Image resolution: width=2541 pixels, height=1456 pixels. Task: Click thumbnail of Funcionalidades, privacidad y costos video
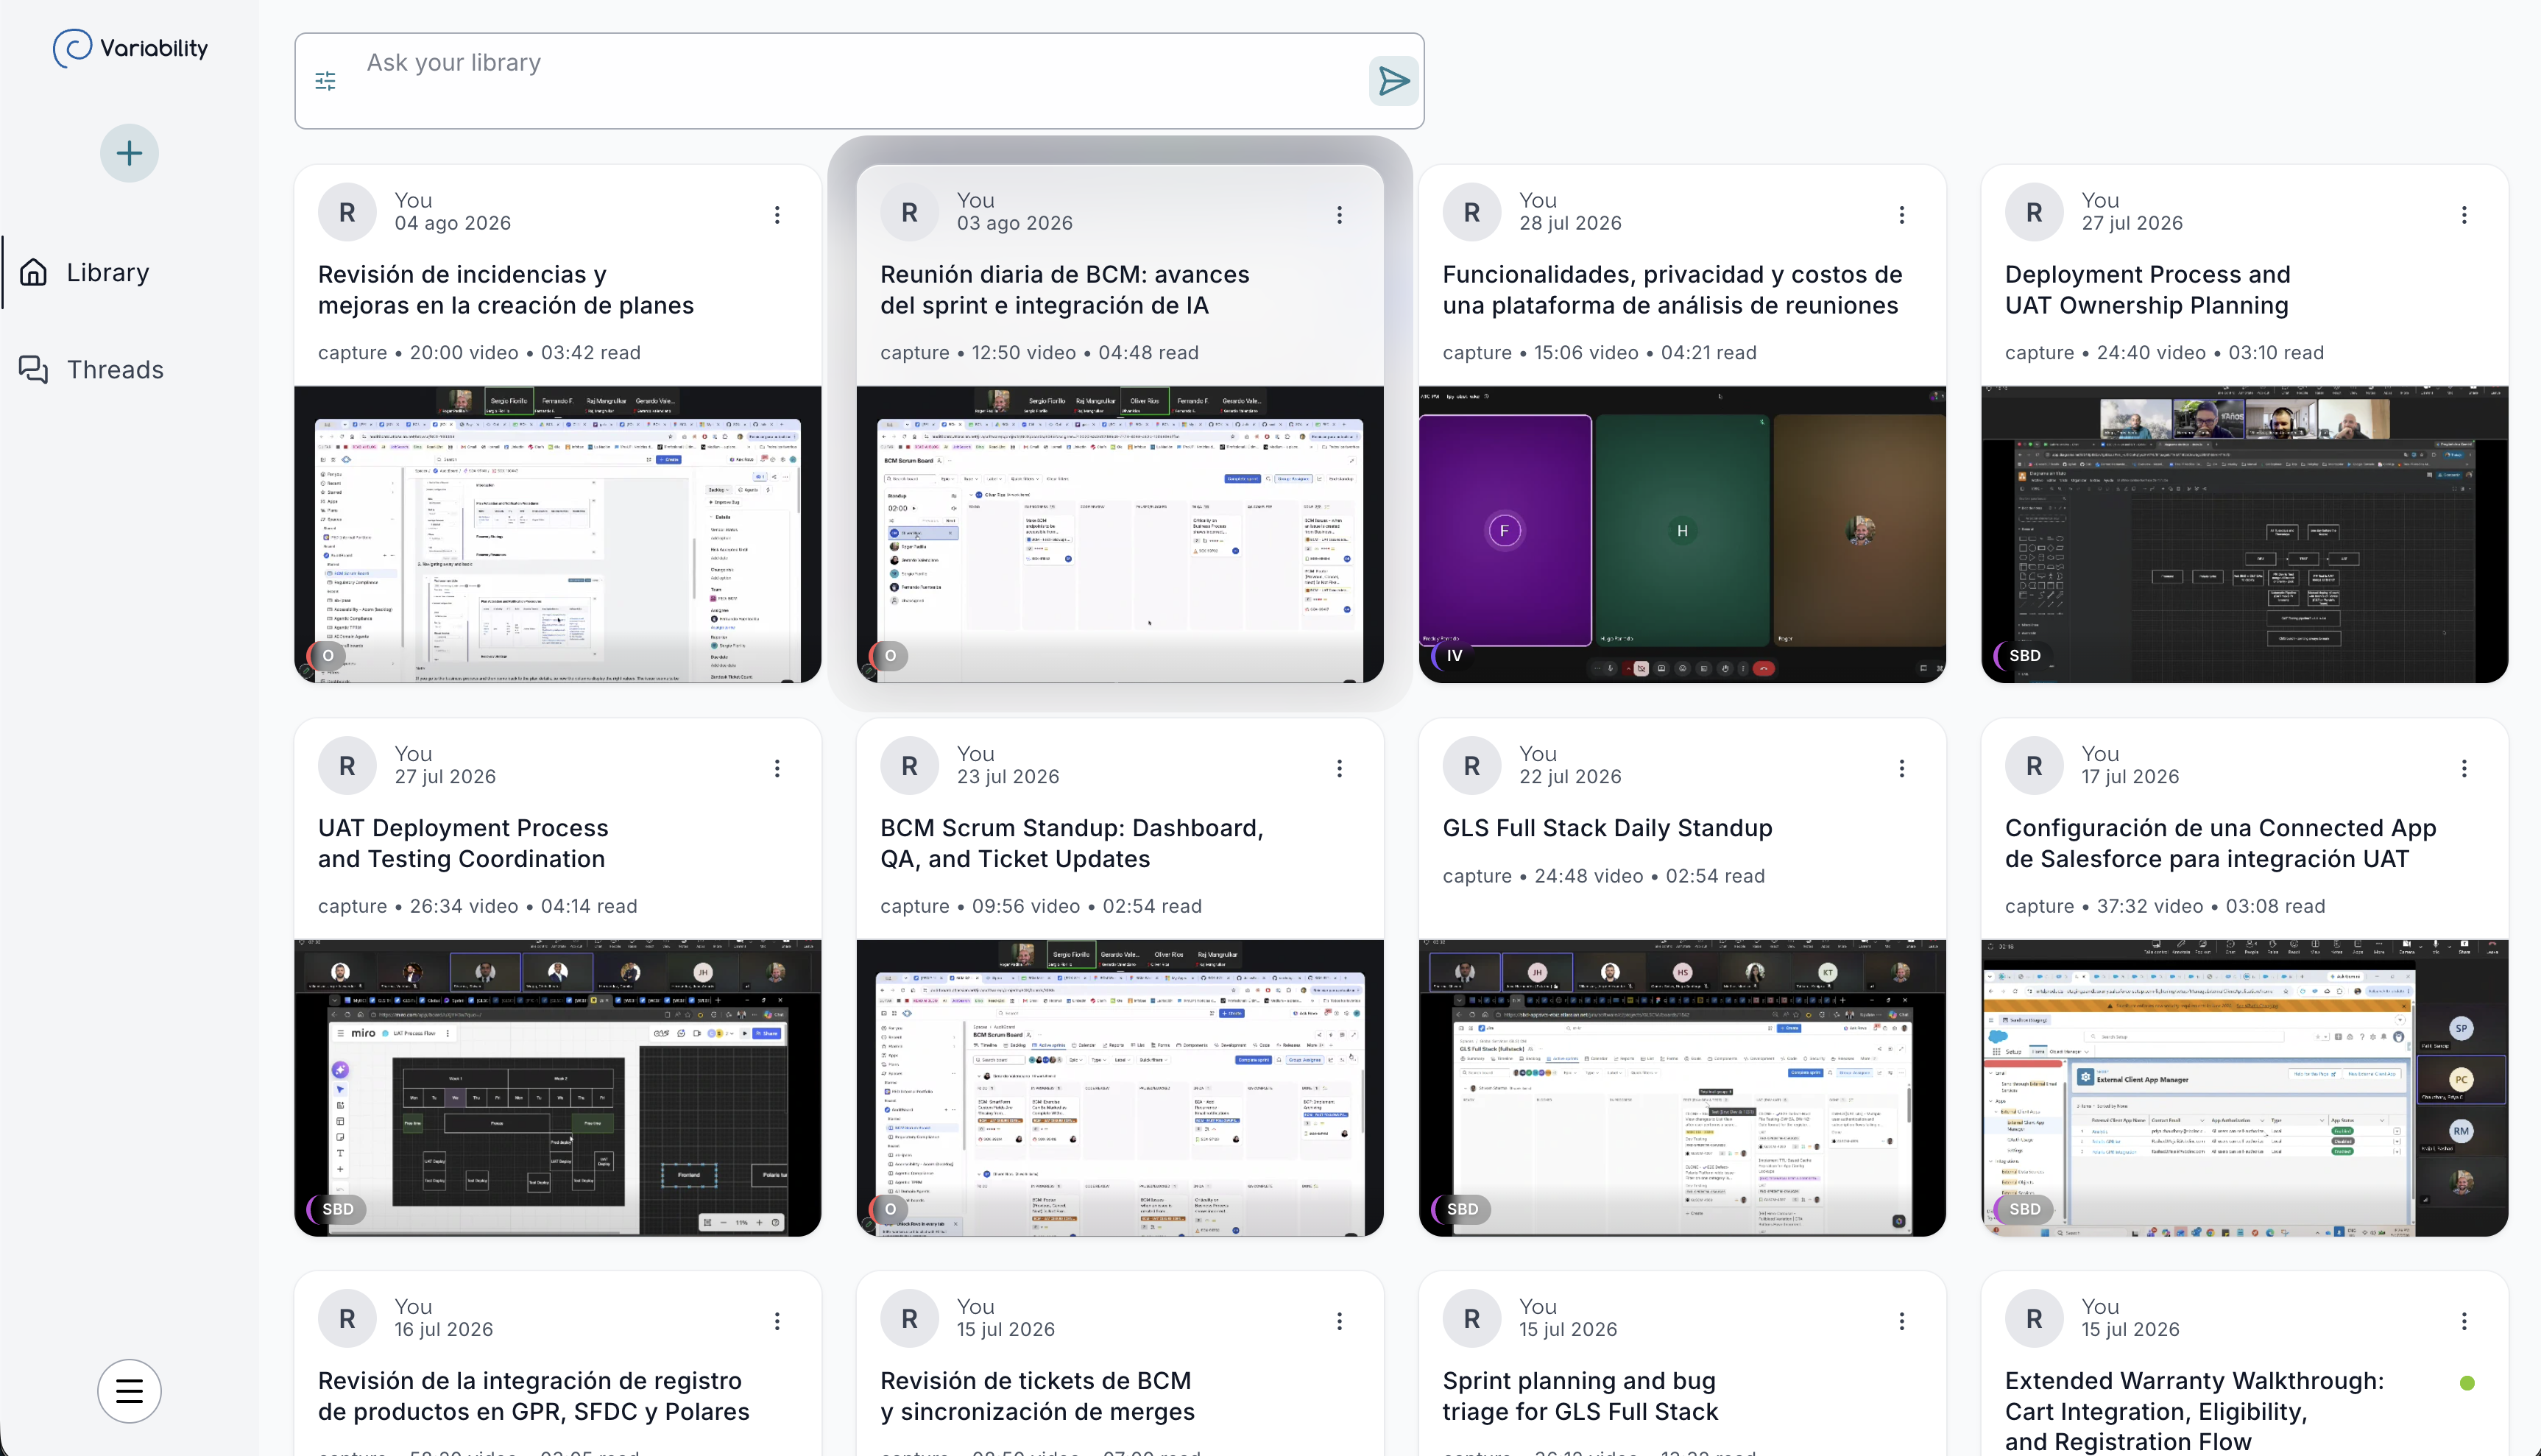coord(1682,535)
